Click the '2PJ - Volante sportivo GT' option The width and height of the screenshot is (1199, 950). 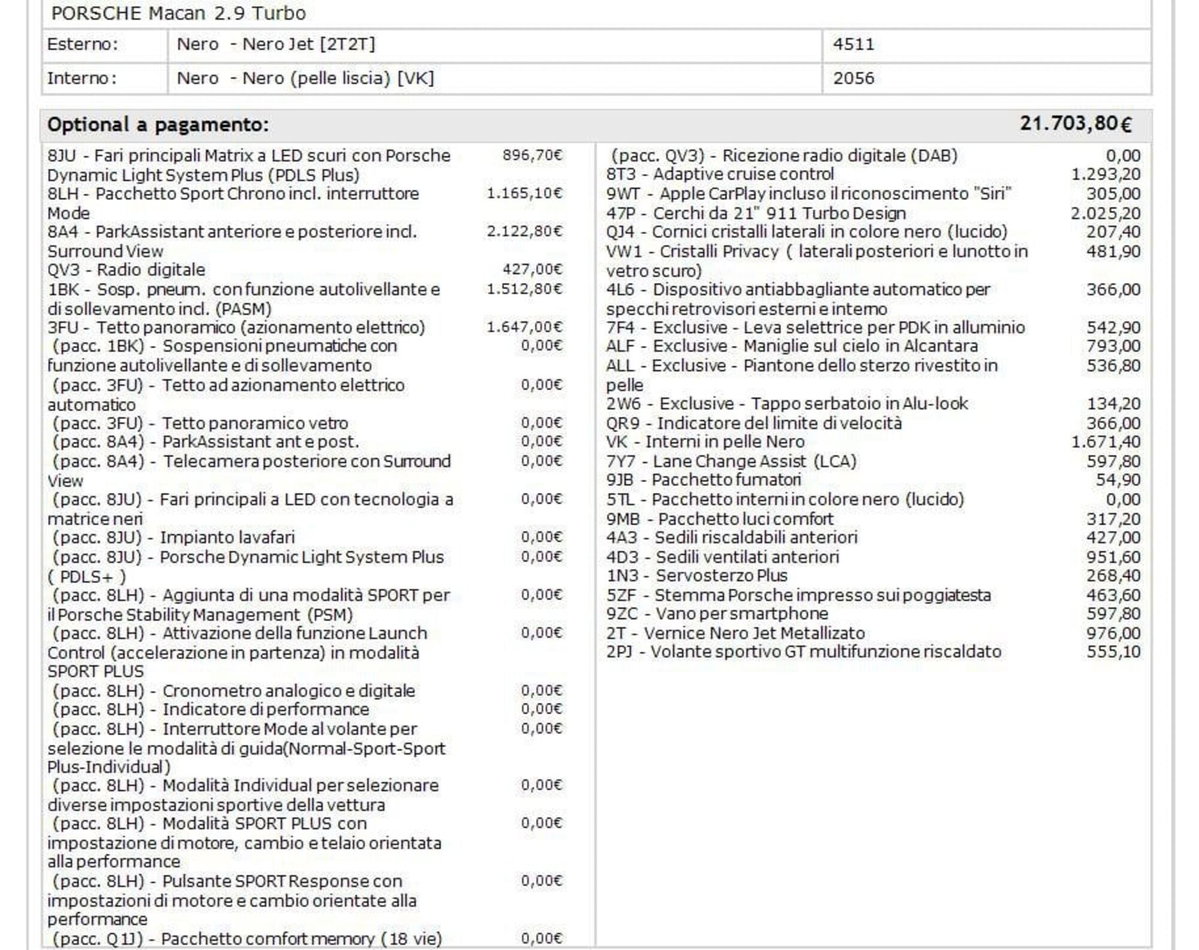pyautogui.click(x=804, y=652)
